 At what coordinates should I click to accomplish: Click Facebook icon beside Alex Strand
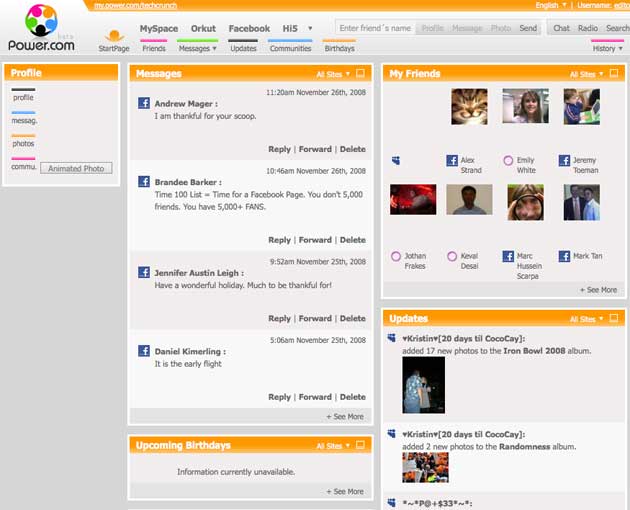coord(452,160)
